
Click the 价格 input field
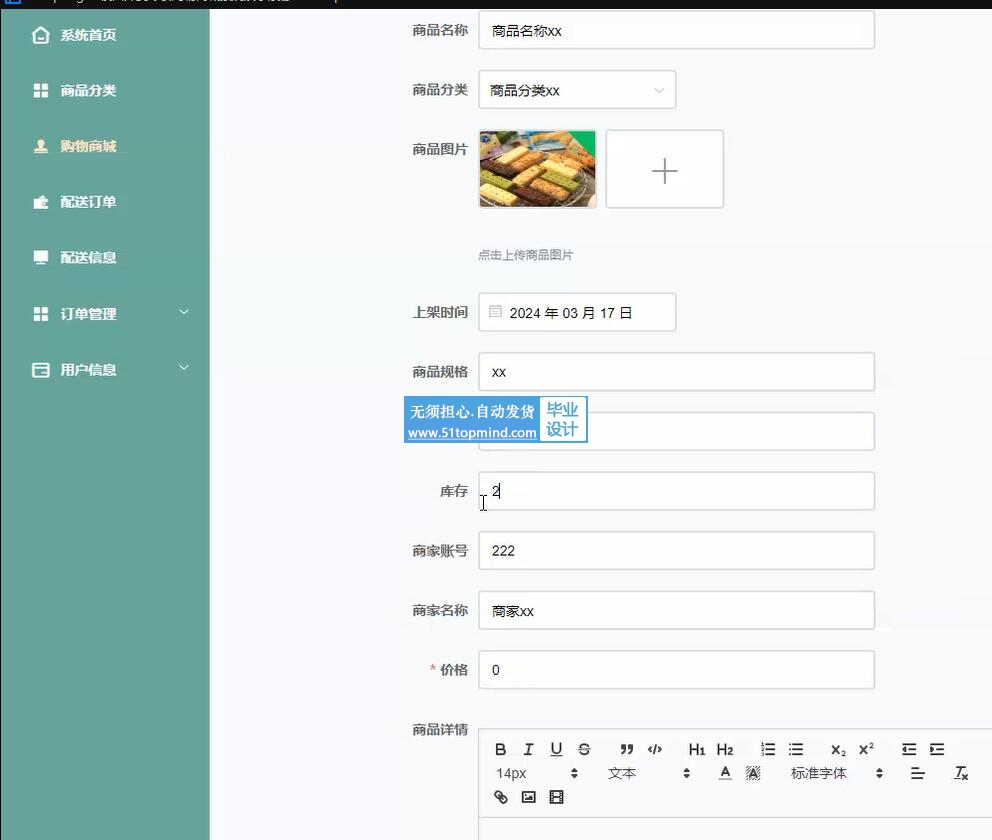click(x=676, y=670)
